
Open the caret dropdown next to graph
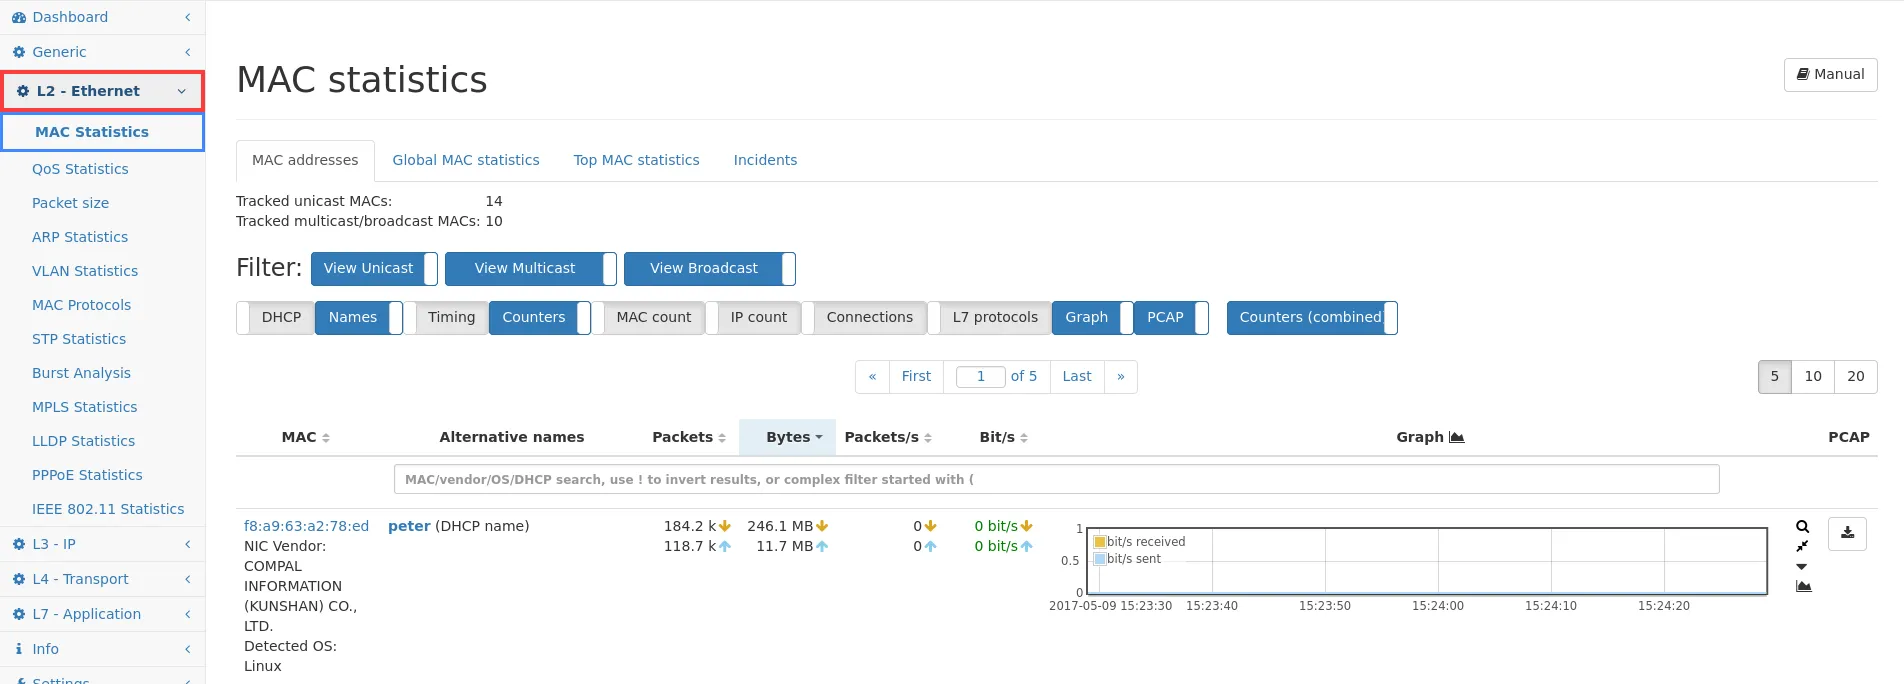(x=1802, y=566)
